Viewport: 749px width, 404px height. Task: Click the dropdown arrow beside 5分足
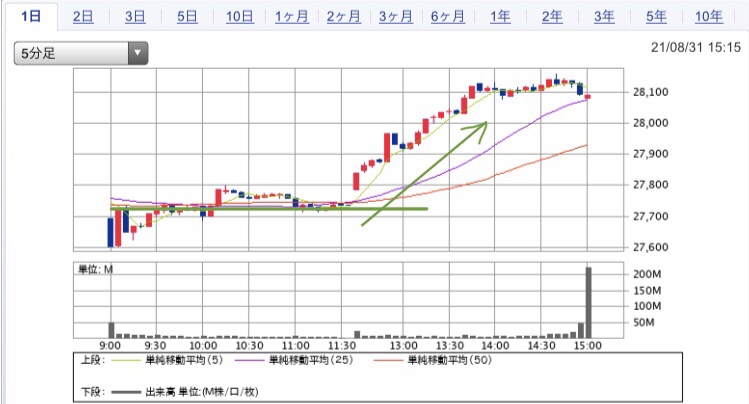138,53
